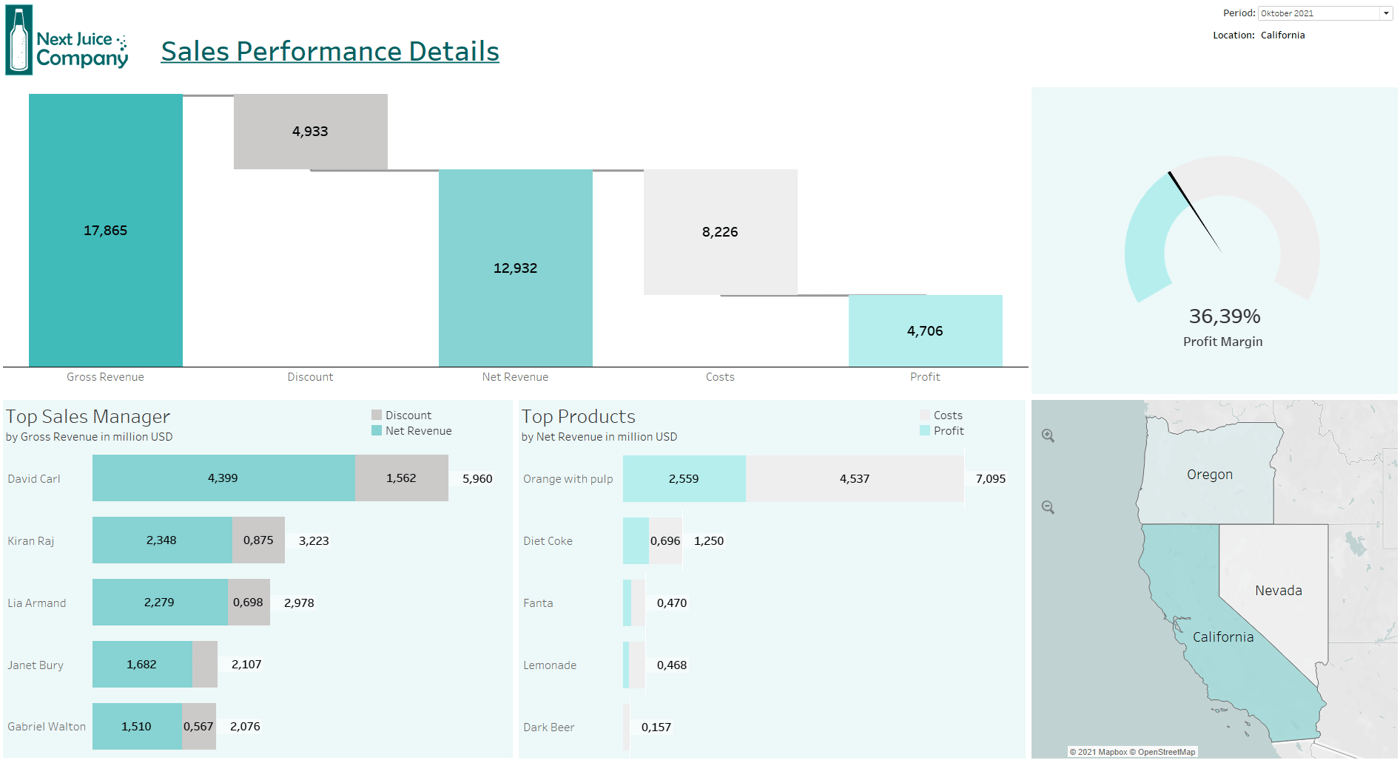Click the Profit bar in the waterfall chart

point(925,330)
